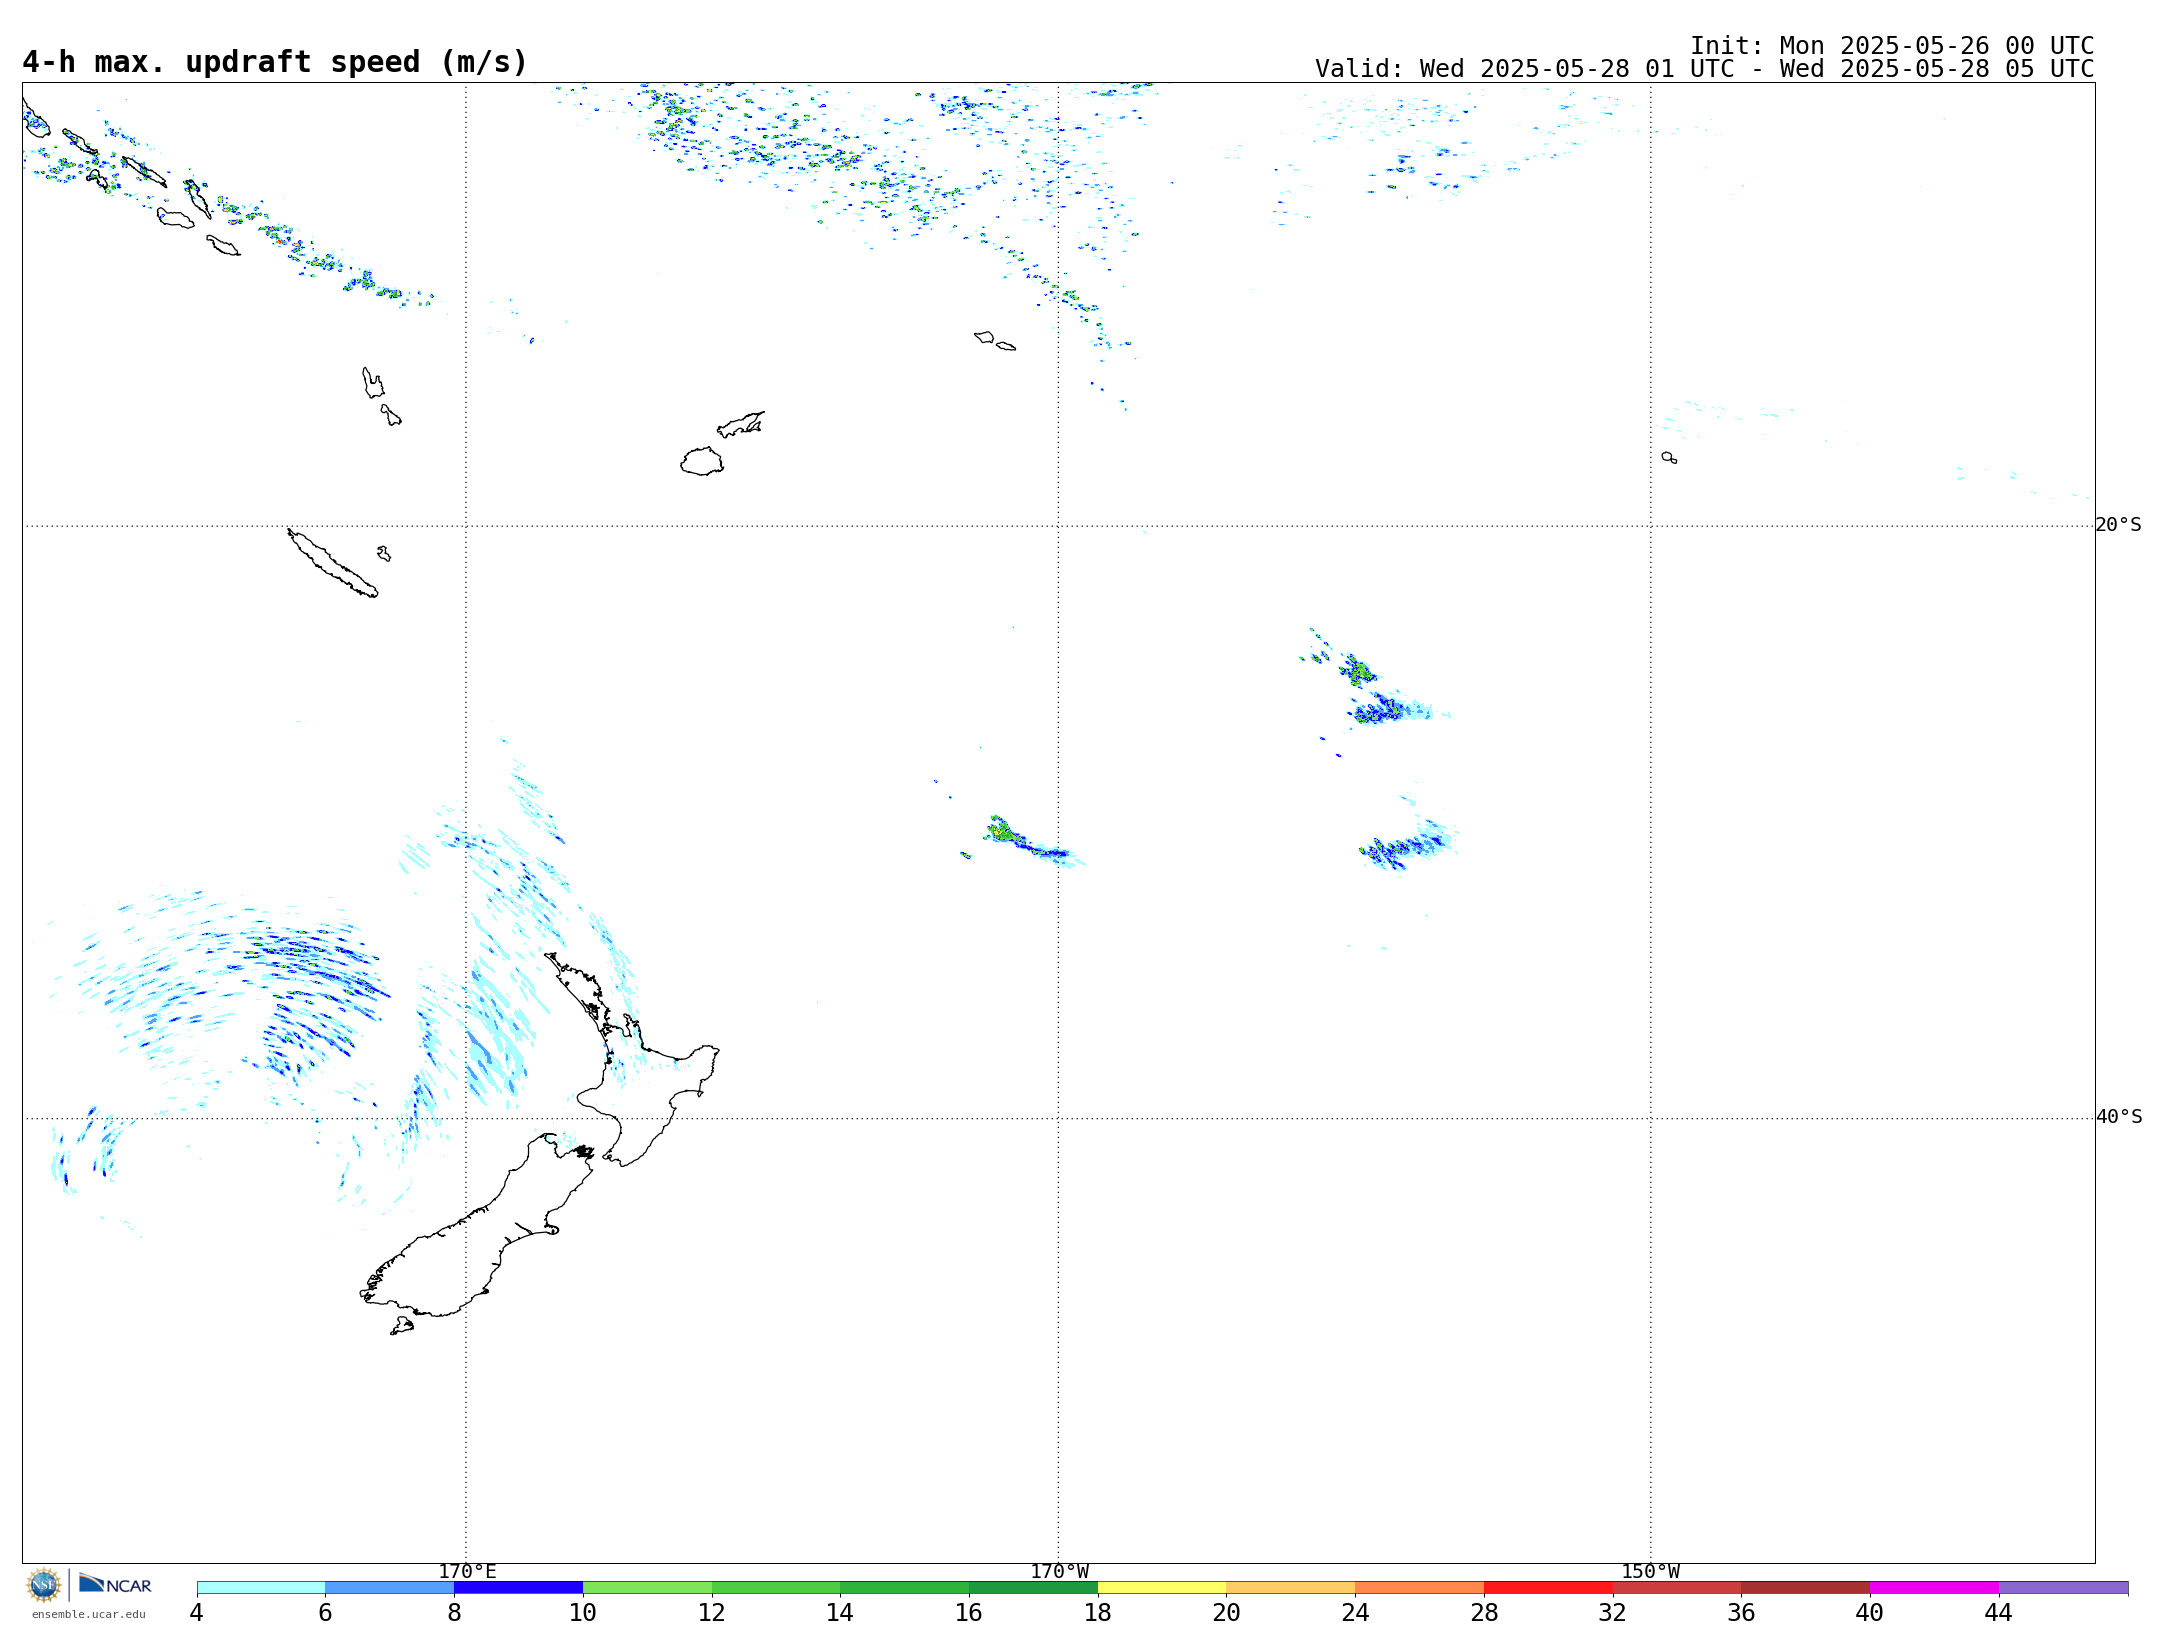This screenshot has height=1626, width=2160.
Task: Click the light blue 6-8 colorbar swatch
Action: pyautogui.click(x=390, y=1587)
